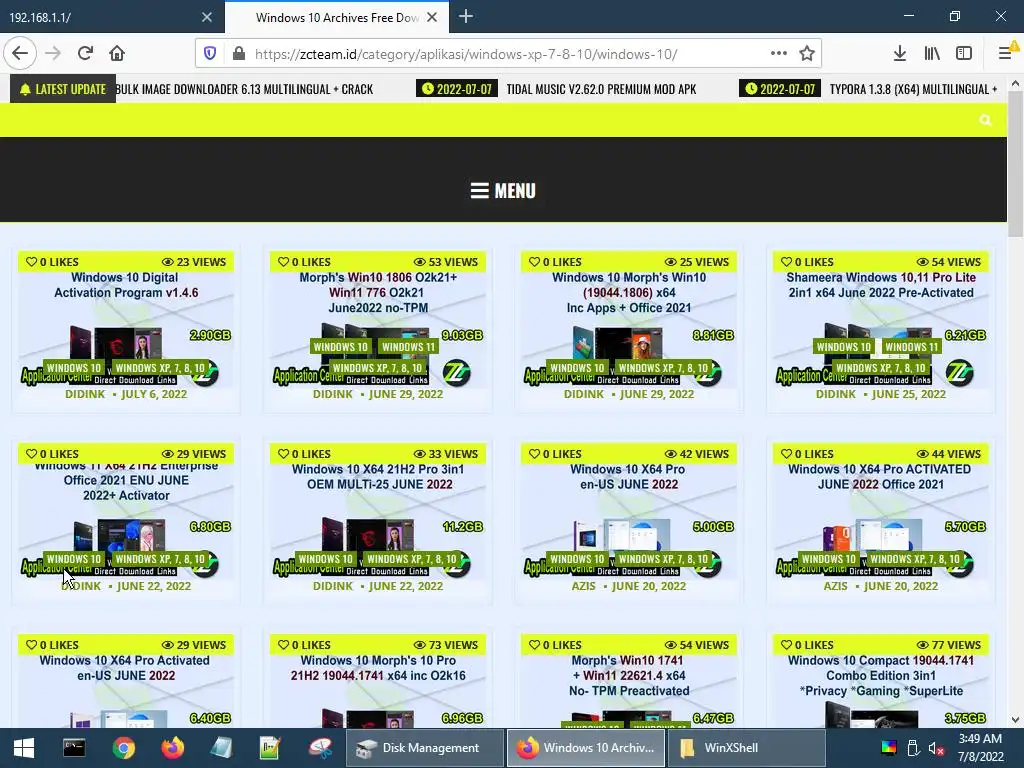Open the Firefox home page
The image size is (1024, 768).
pyautogui.click(x=117, y=54)
